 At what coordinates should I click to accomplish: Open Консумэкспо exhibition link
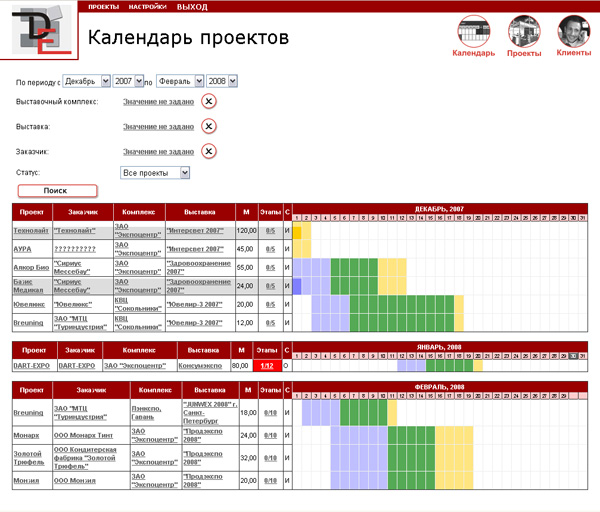(200, 366)
